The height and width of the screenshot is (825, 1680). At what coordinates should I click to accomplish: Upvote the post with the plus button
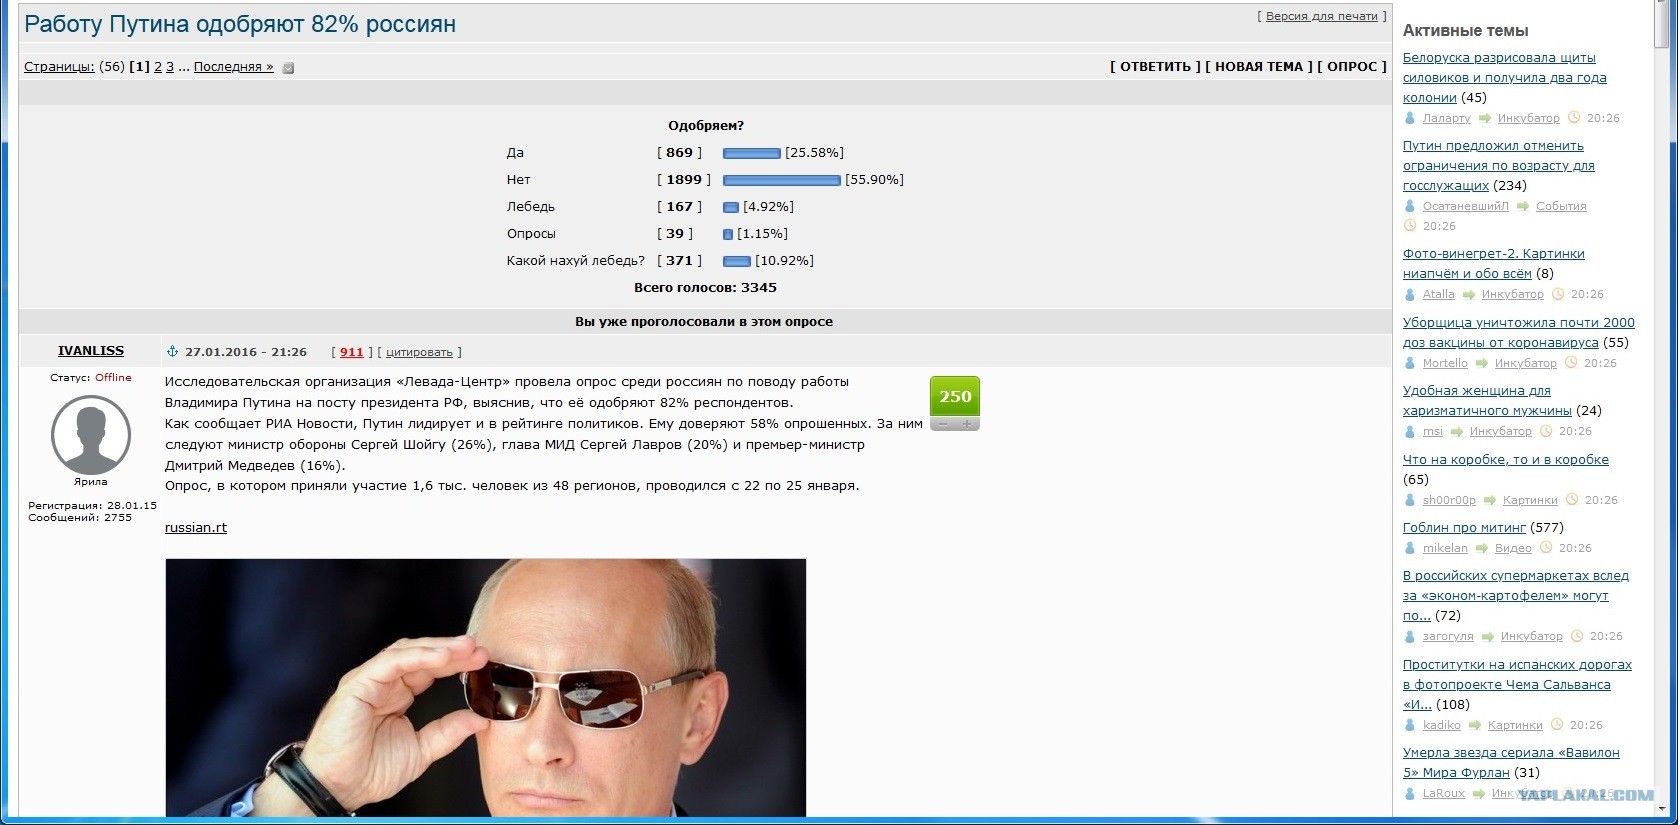coord(967,424)
